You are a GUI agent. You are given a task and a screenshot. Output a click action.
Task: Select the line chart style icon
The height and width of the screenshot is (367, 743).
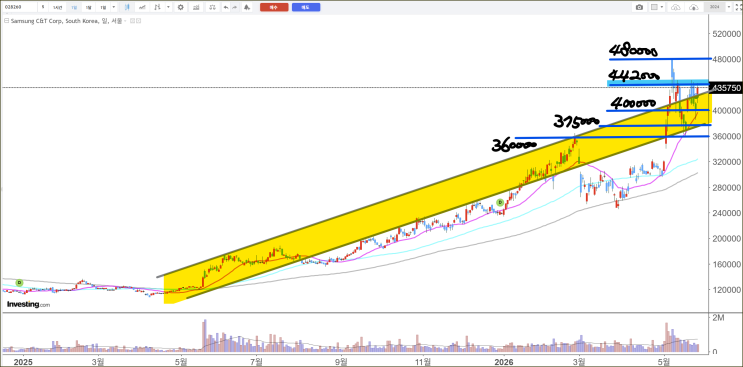[142, 7]
